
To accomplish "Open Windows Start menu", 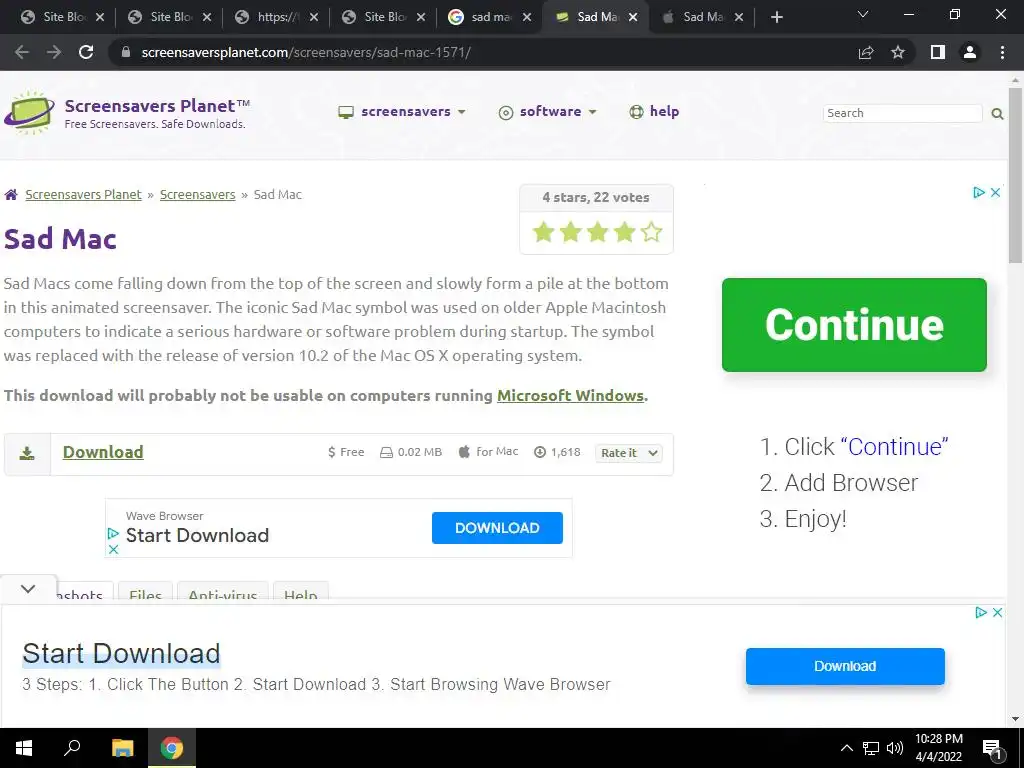I will [x=24, y=748].
